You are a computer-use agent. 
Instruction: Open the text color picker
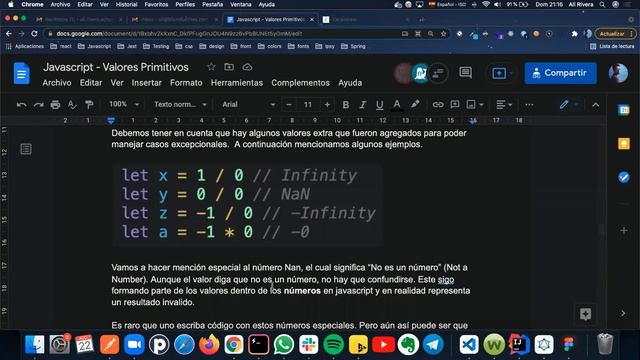click(x=397, y=105)
